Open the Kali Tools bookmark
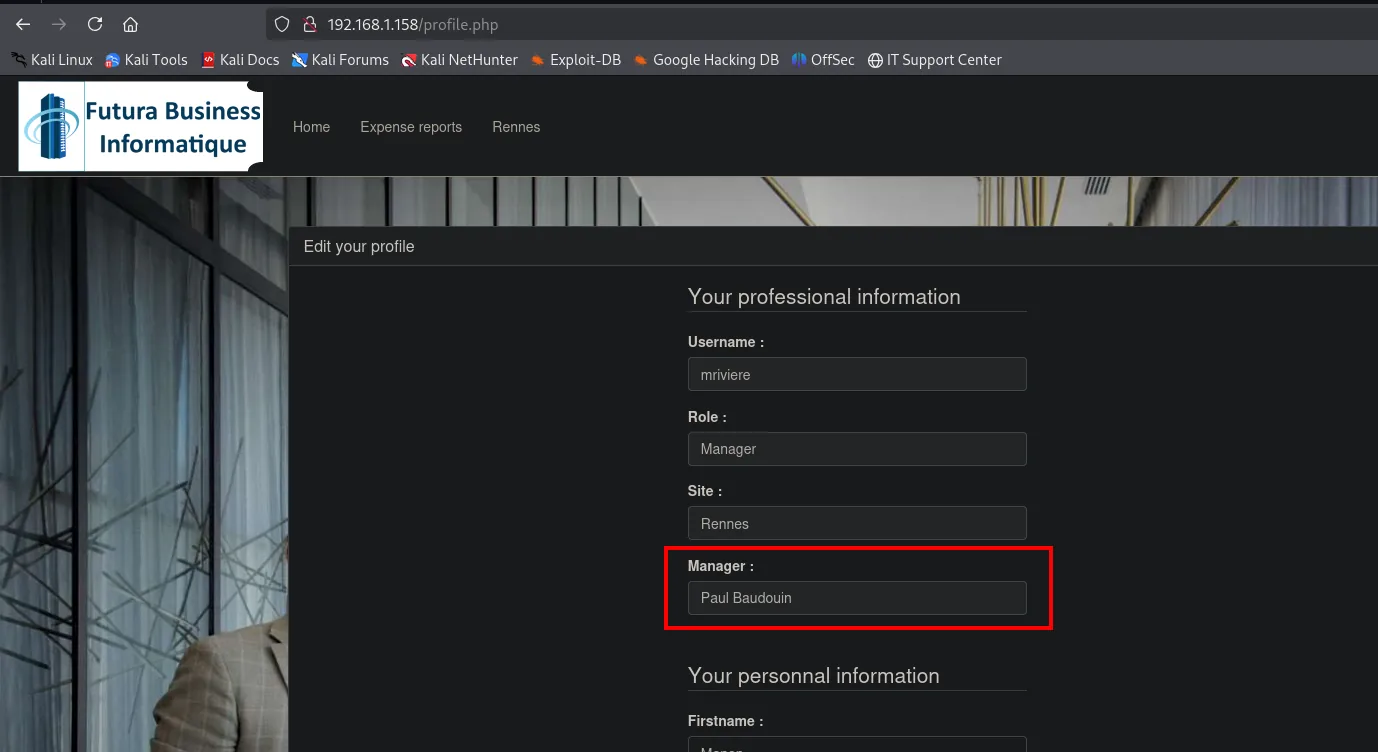 146,60
